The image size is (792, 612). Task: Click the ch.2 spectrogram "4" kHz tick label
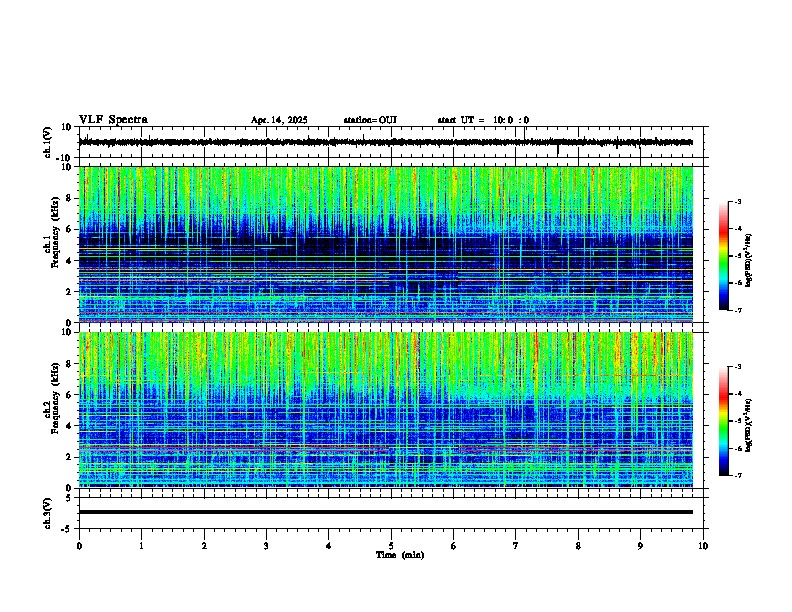(69, 426)
